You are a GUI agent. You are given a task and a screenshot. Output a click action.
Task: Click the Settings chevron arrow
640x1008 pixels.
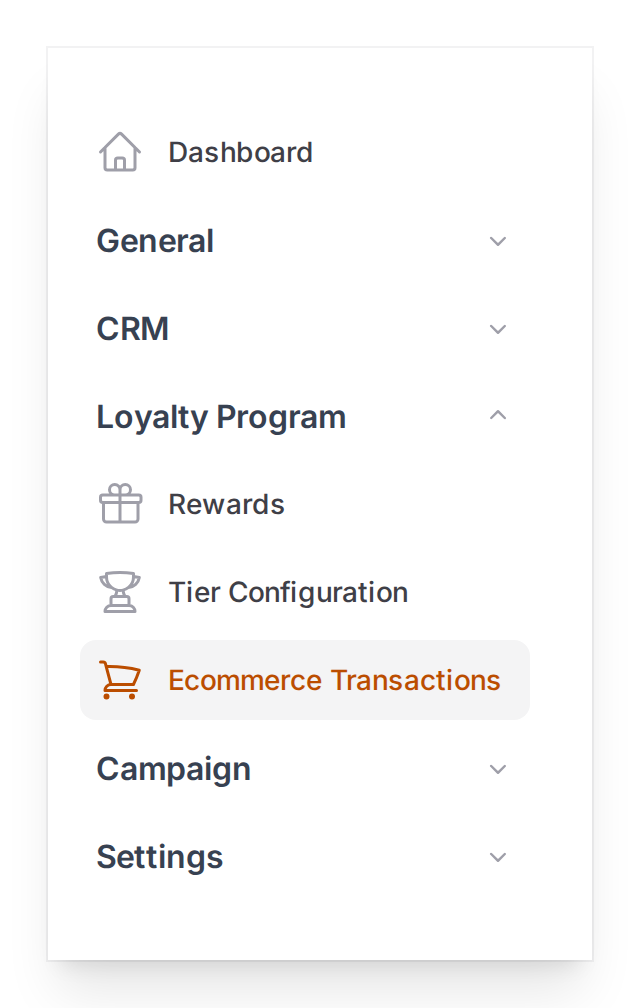pyautogui.click(x=497, y=857)
